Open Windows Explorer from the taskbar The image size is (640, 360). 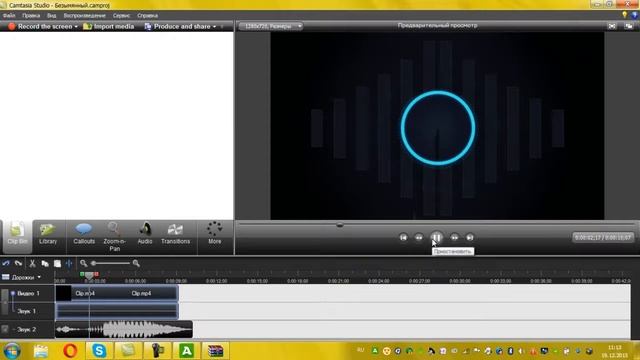41,351
